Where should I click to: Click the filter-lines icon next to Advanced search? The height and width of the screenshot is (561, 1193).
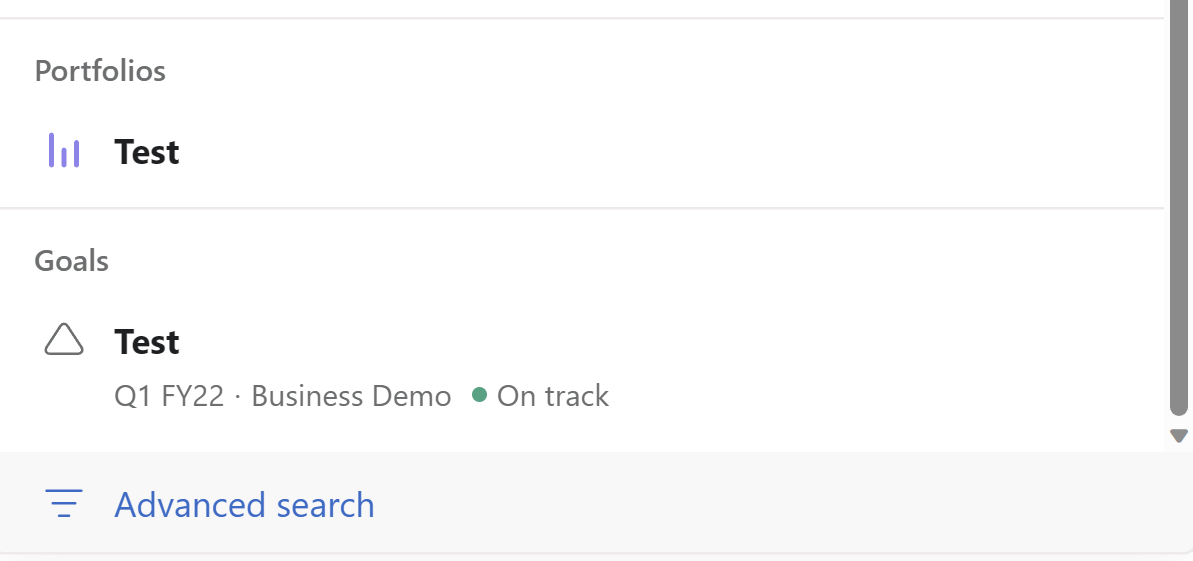coord(64,504)
